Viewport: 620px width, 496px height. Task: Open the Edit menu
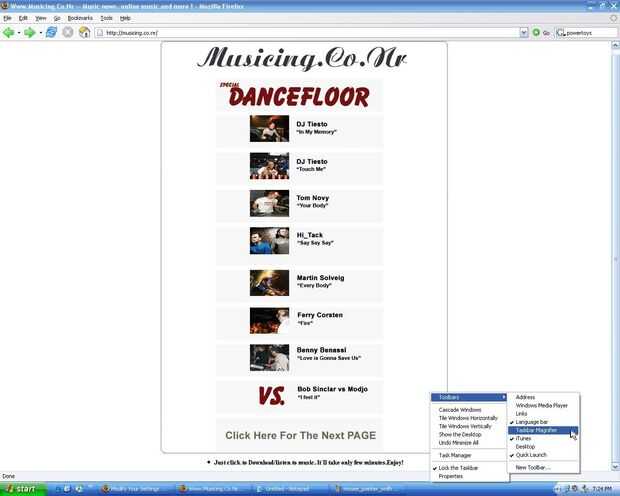coord(23,18)
